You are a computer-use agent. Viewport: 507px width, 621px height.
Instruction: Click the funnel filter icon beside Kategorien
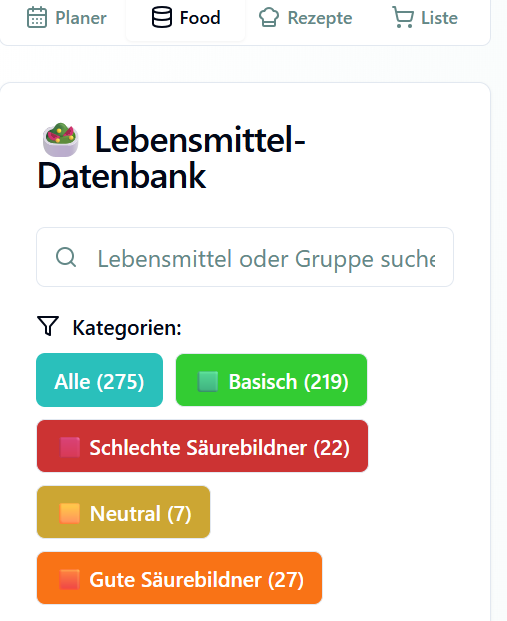tap(48, 326)
